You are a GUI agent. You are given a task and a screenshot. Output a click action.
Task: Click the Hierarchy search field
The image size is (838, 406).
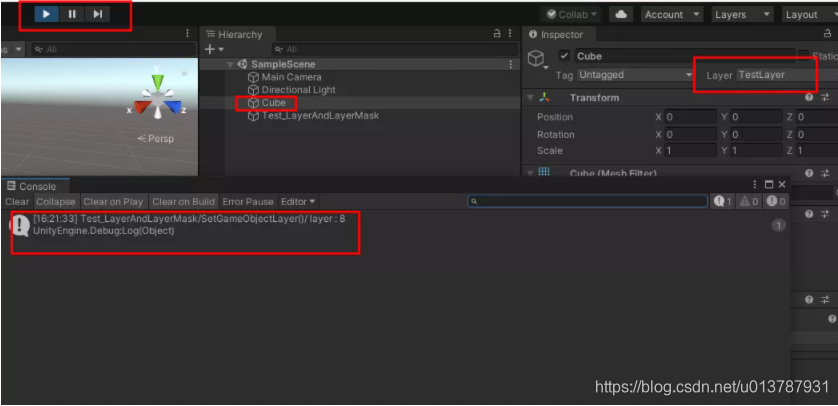coord(394,49)
